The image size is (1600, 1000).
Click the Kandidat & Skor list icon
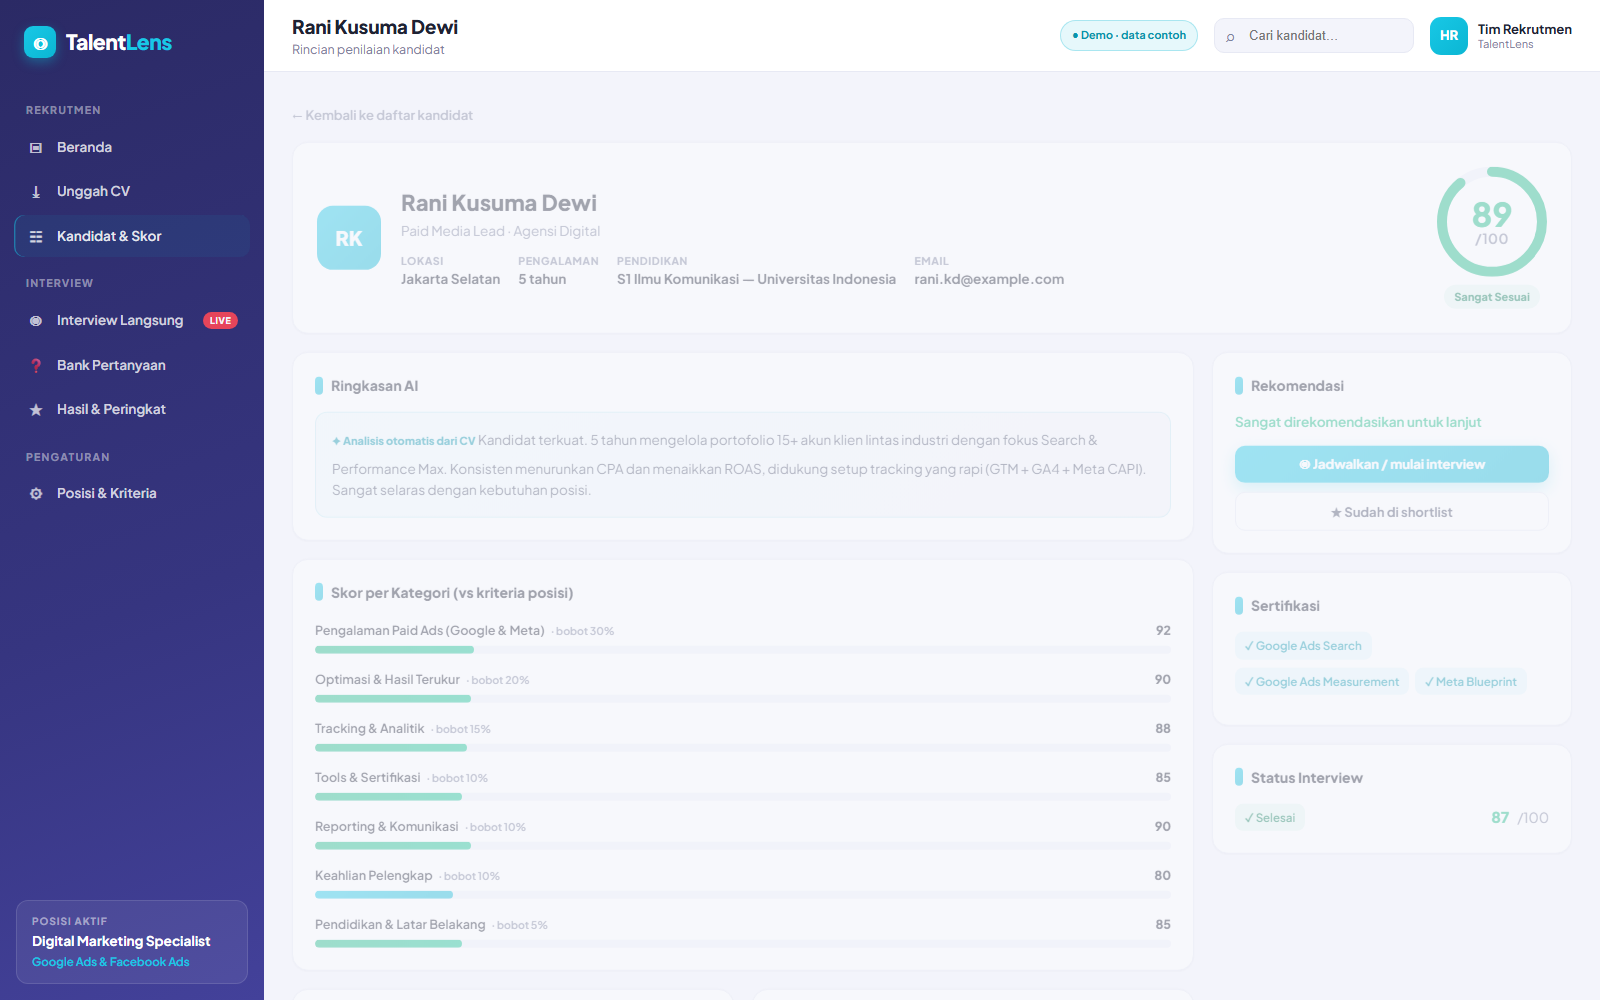pyautogui.click(x=36, y=237)
